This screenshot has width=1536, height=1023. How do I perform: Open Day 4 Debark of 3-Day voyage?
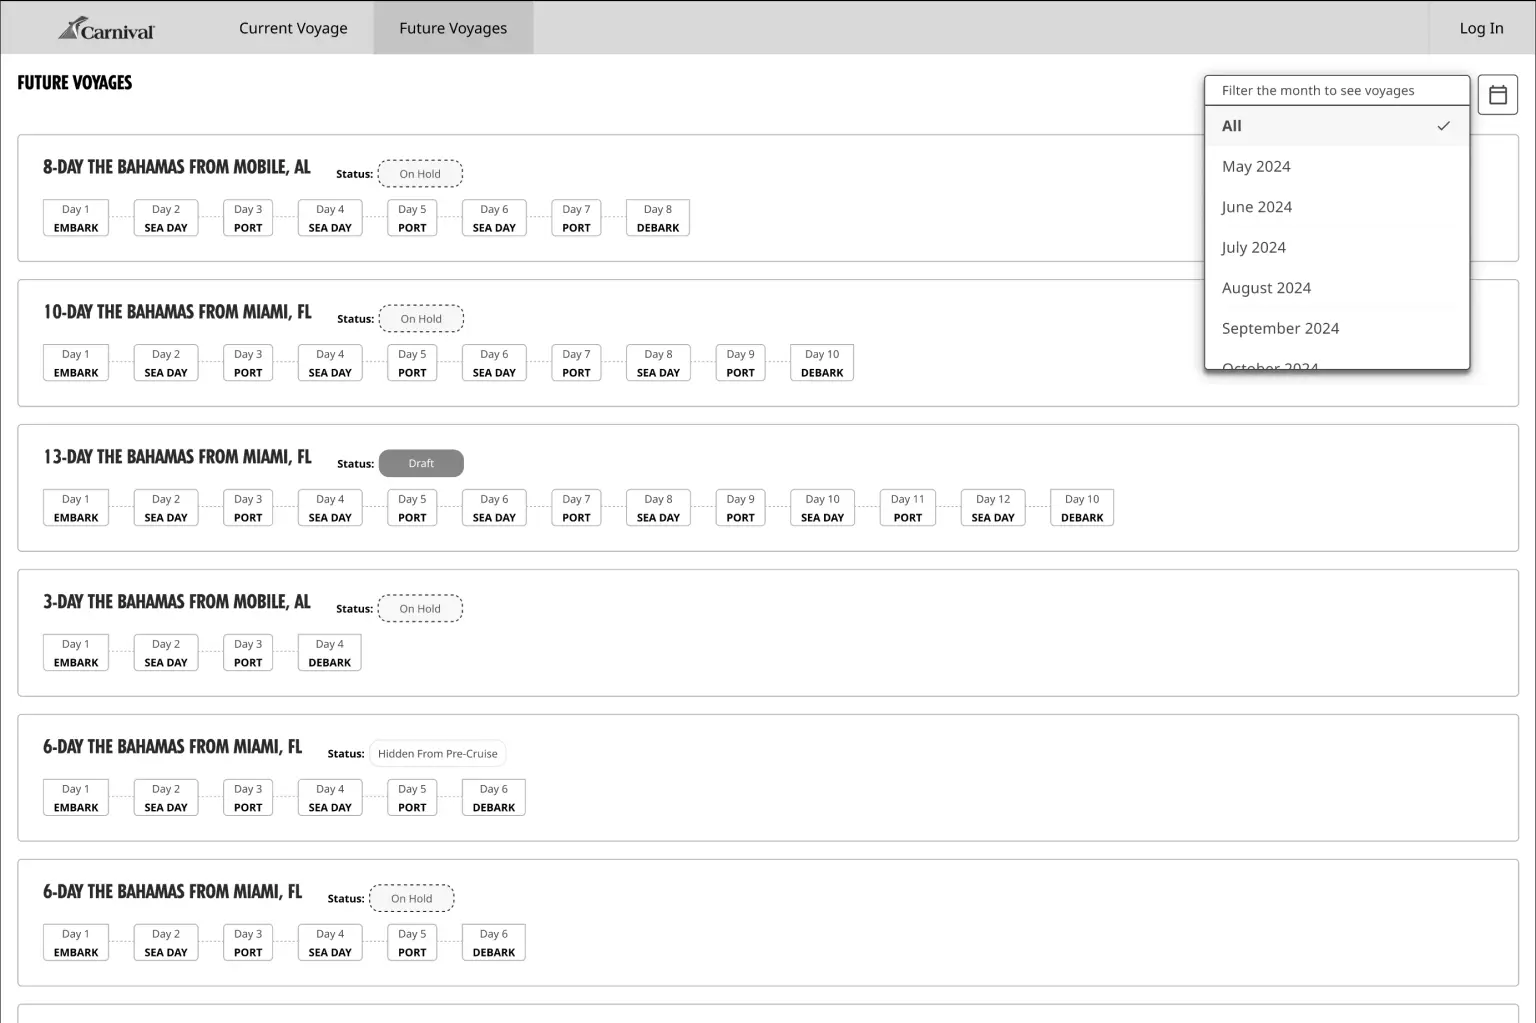click(x=330, y=653)
